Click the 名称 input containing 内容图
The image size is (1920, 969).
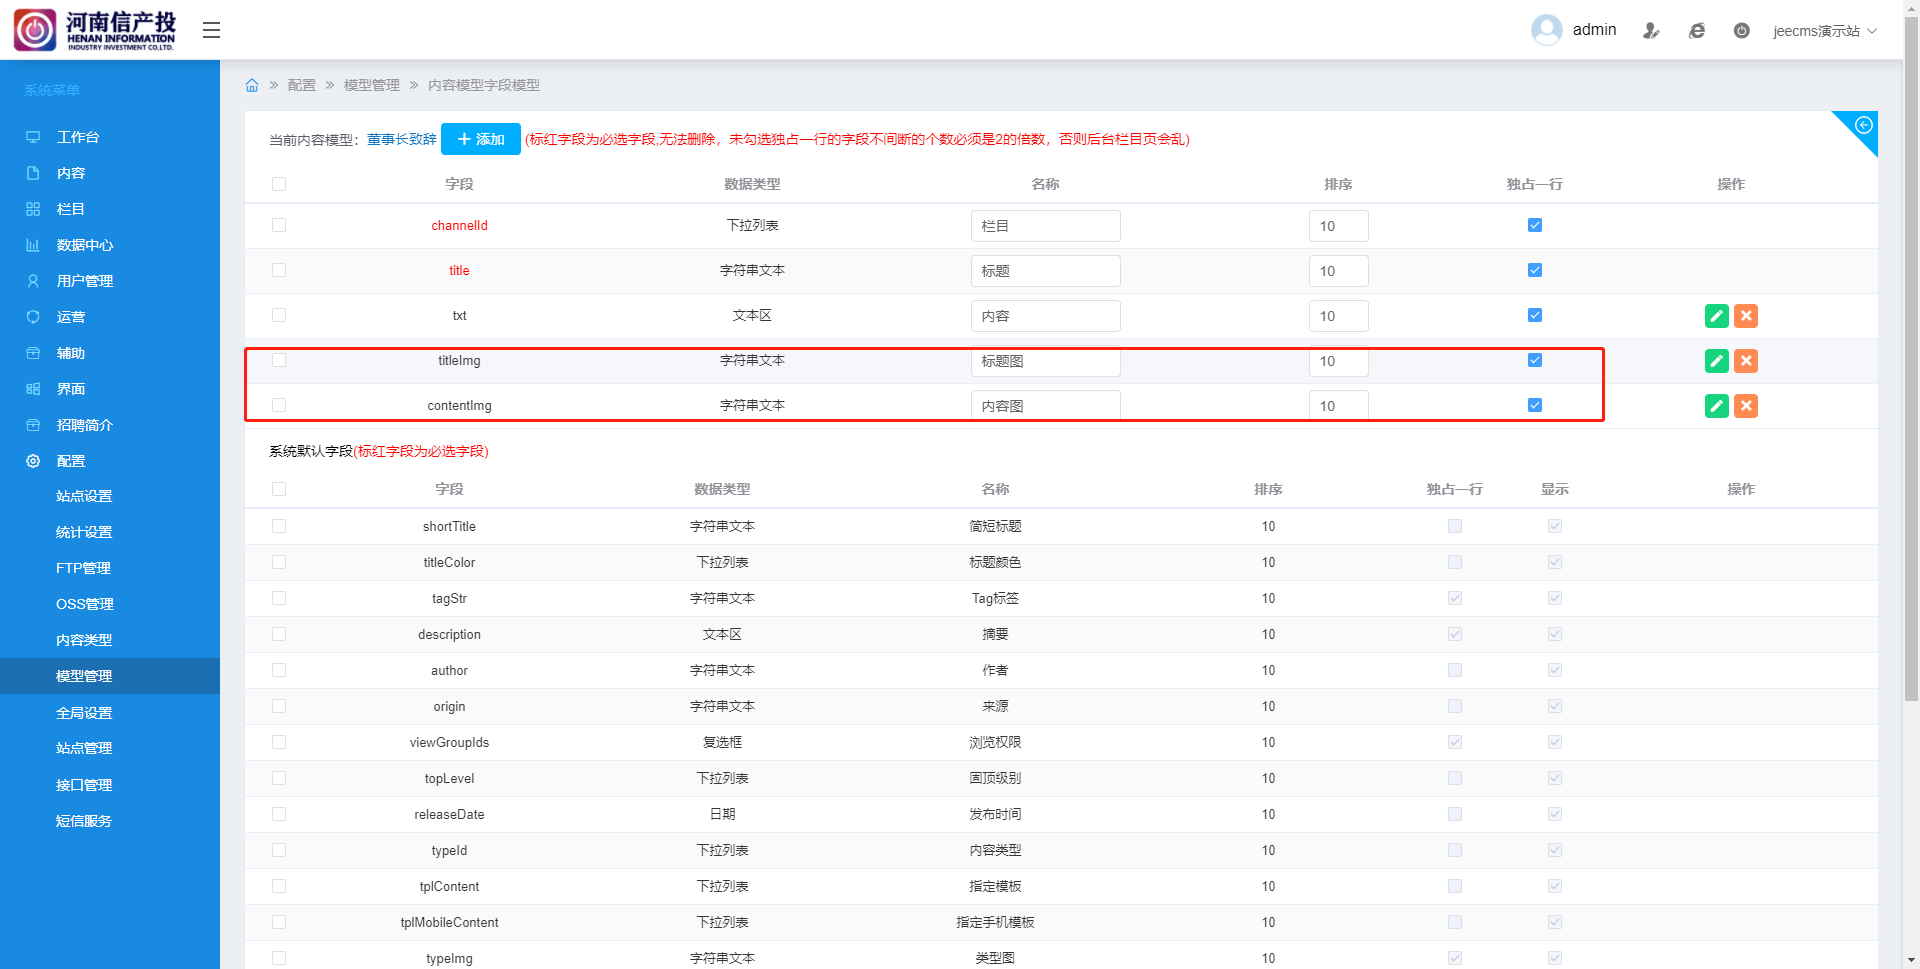point(1046,406)
